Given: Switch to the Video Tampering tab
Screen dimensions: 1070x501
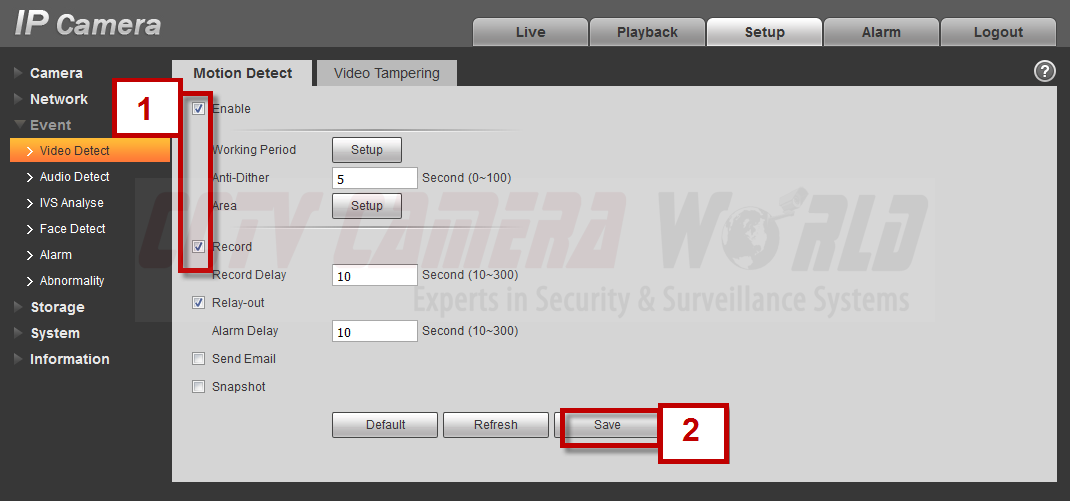Looking at the screenshot, I should (x=387, y=73).
